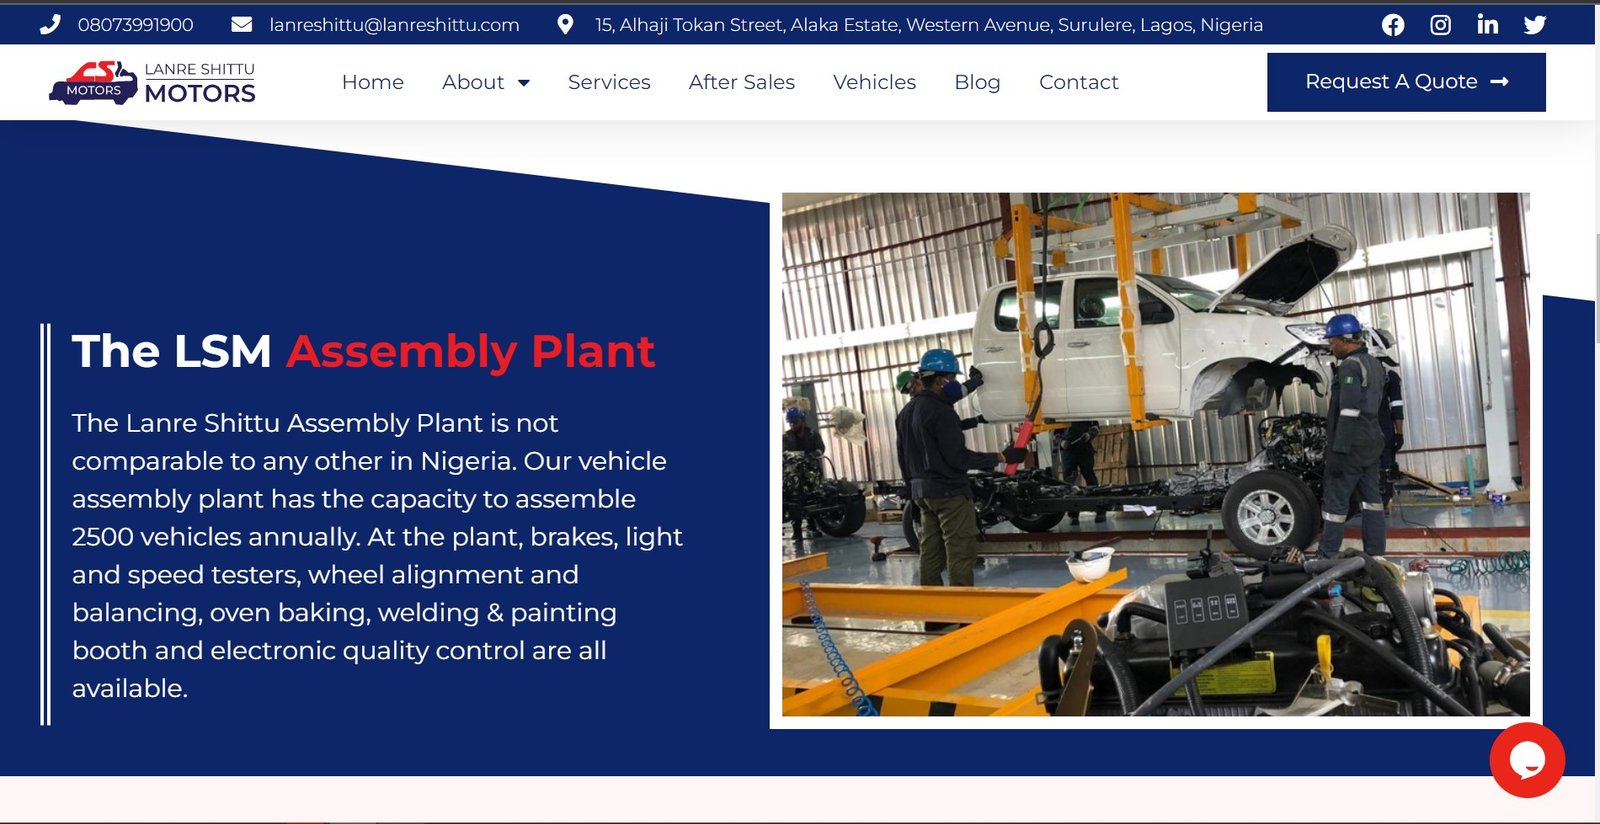This screenshot has height=824, width=1600.
Task: Open the About menu item
Action: [x=473, y=82]
